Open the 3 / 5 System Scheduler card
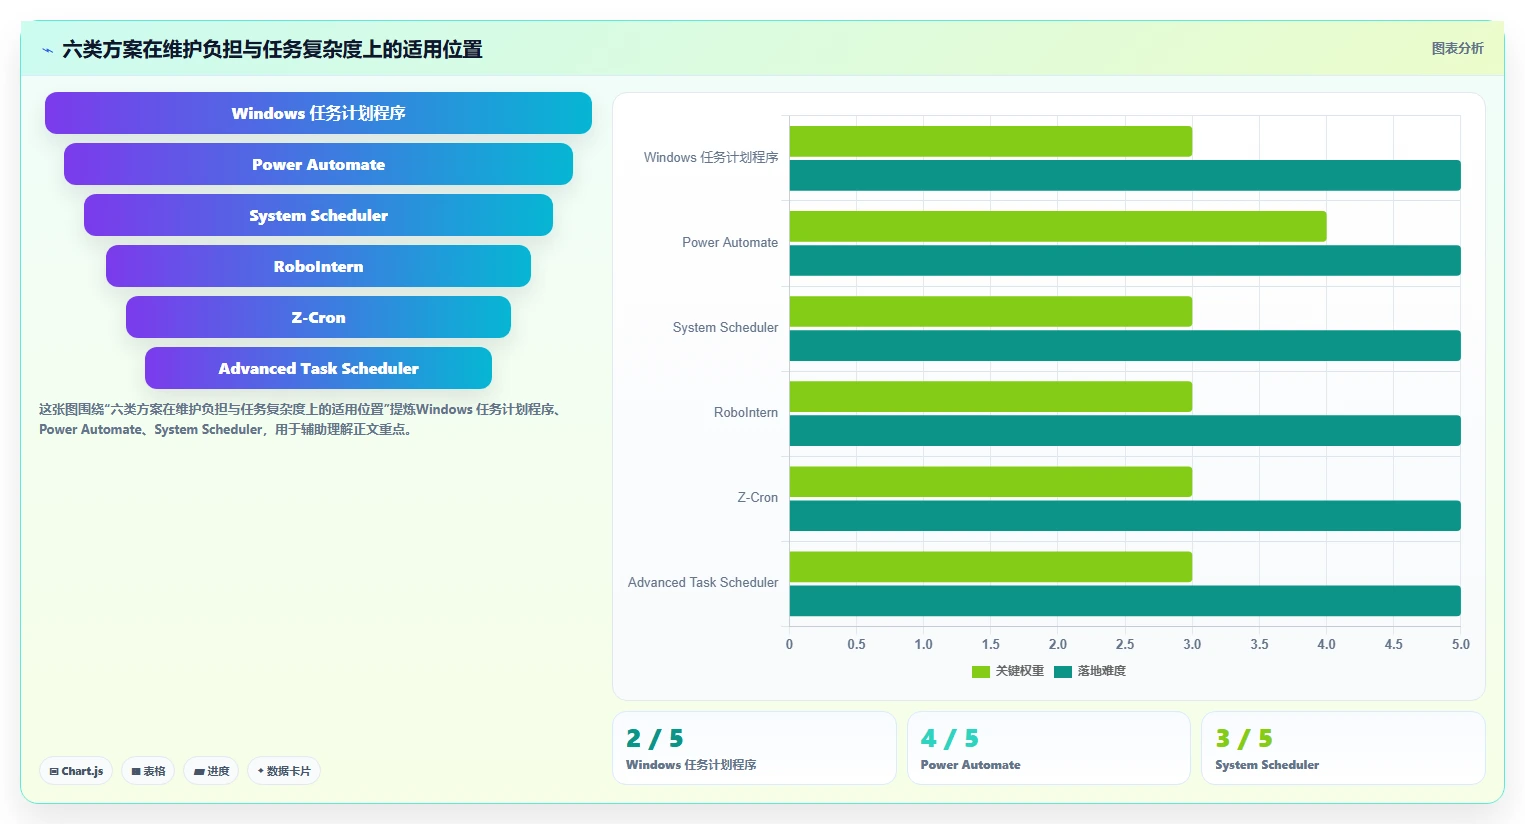 coord(1343,748)
